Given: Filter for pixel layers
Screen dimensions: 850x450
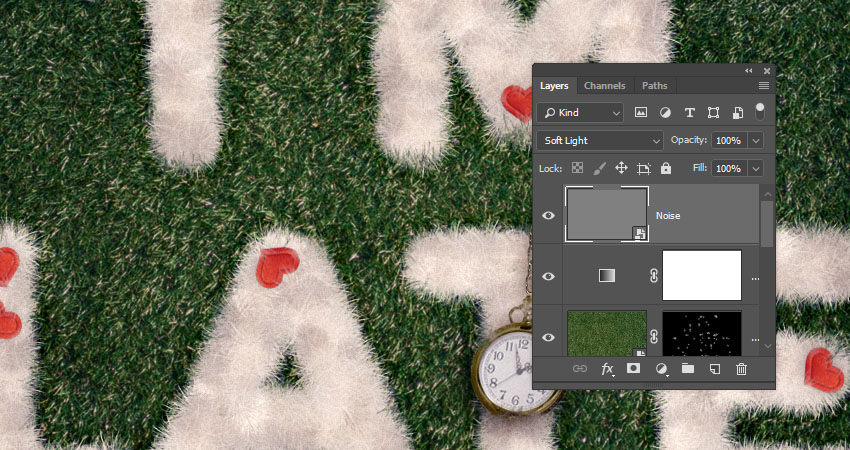Looking at the screenshot, I should coord(641,113).
